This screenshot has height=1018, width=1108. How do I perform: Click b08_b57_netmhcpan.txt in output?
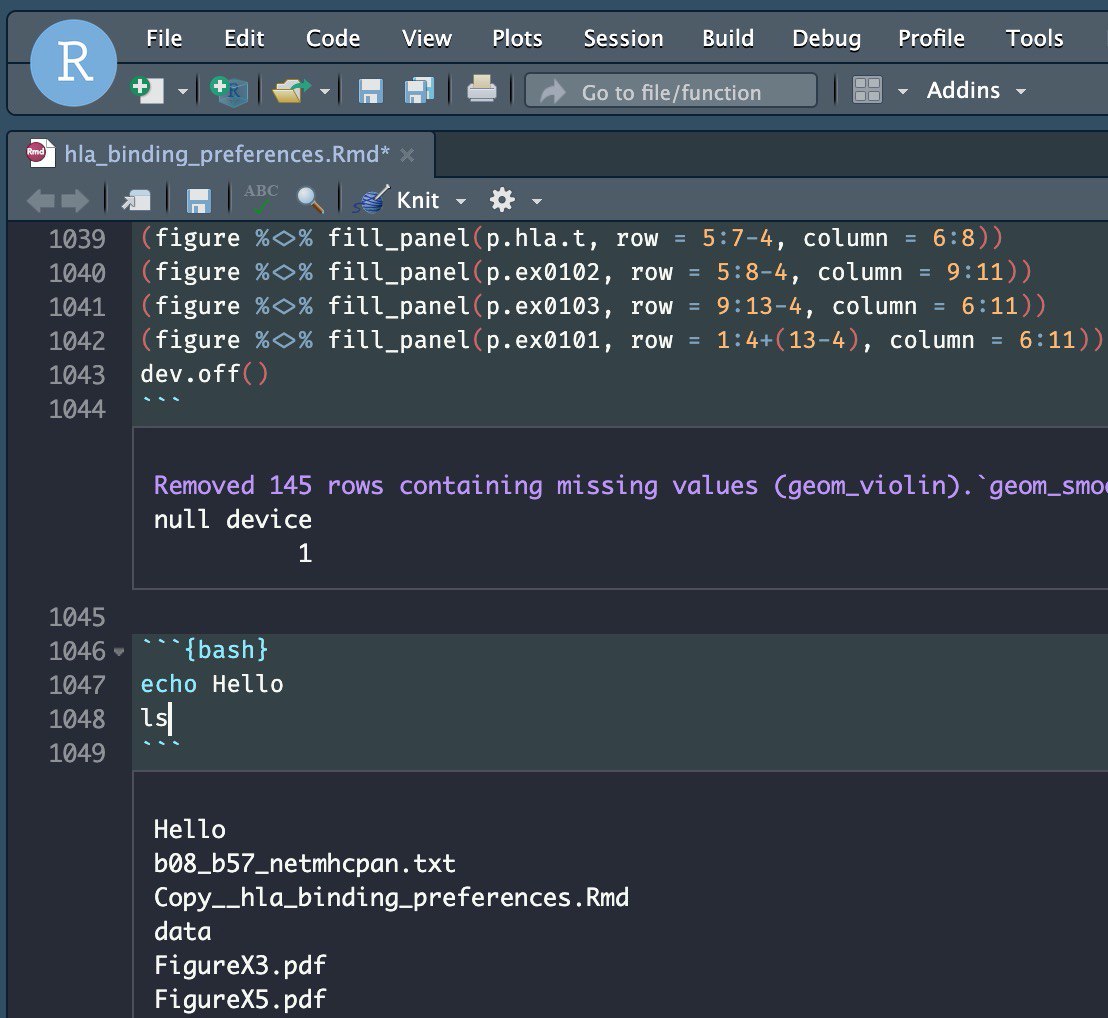click(305, 863)
